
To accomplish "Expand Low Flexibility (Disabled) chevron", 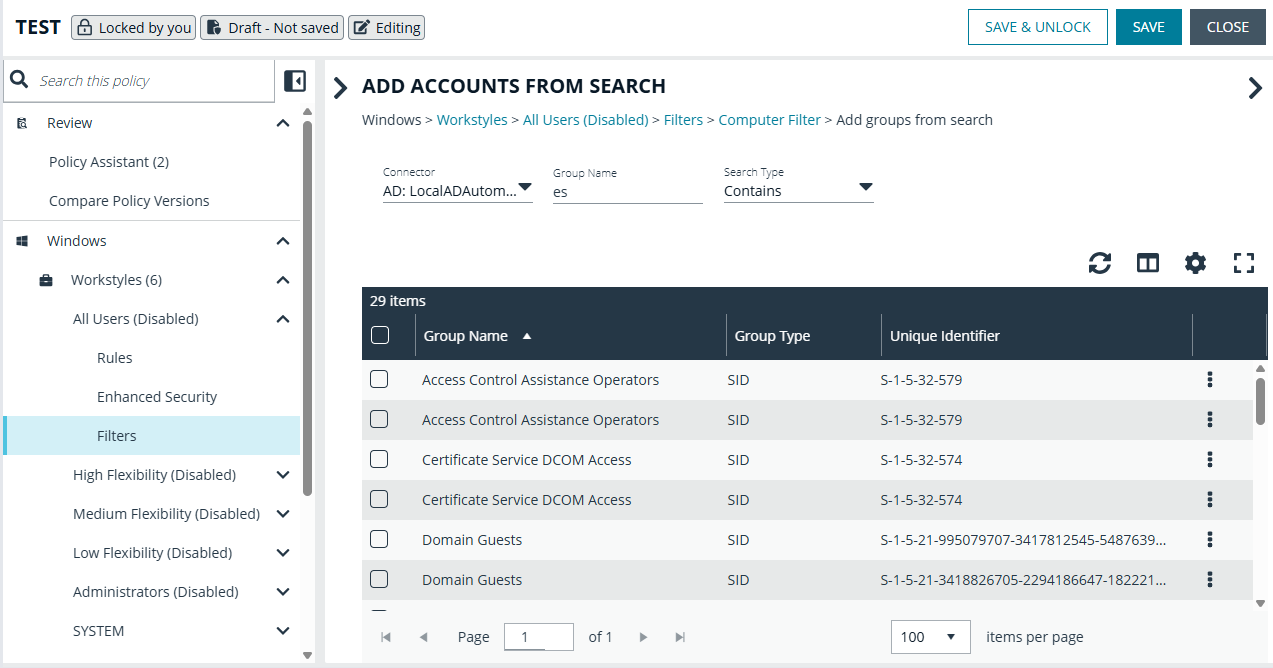I will coord(283,553).
